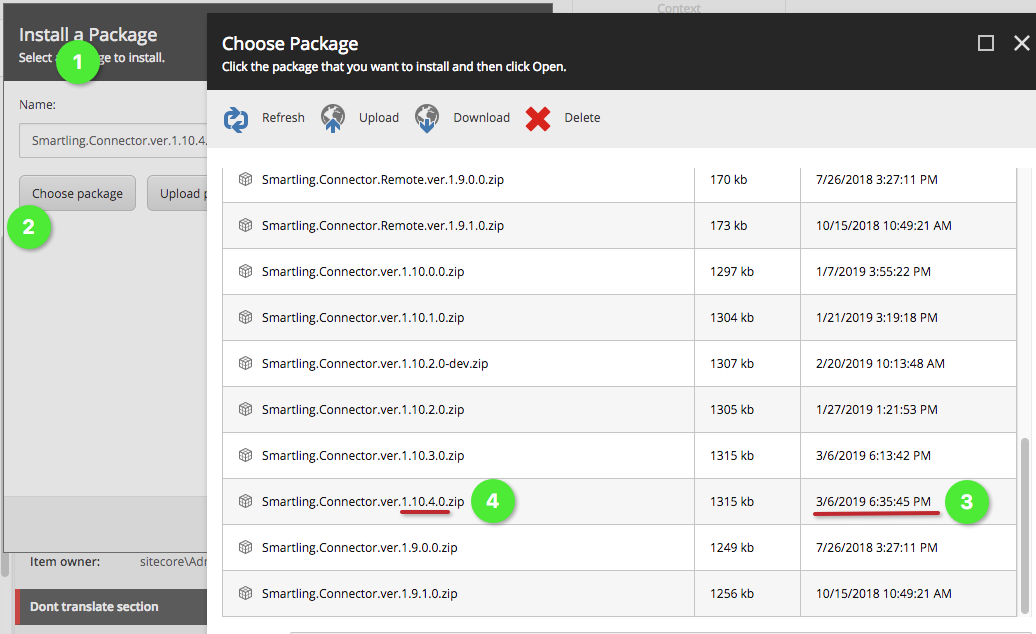The height and width of the screenshot is (634, 1036).
Task: Expand the Dont translate section header
Action: click(94, 606)
